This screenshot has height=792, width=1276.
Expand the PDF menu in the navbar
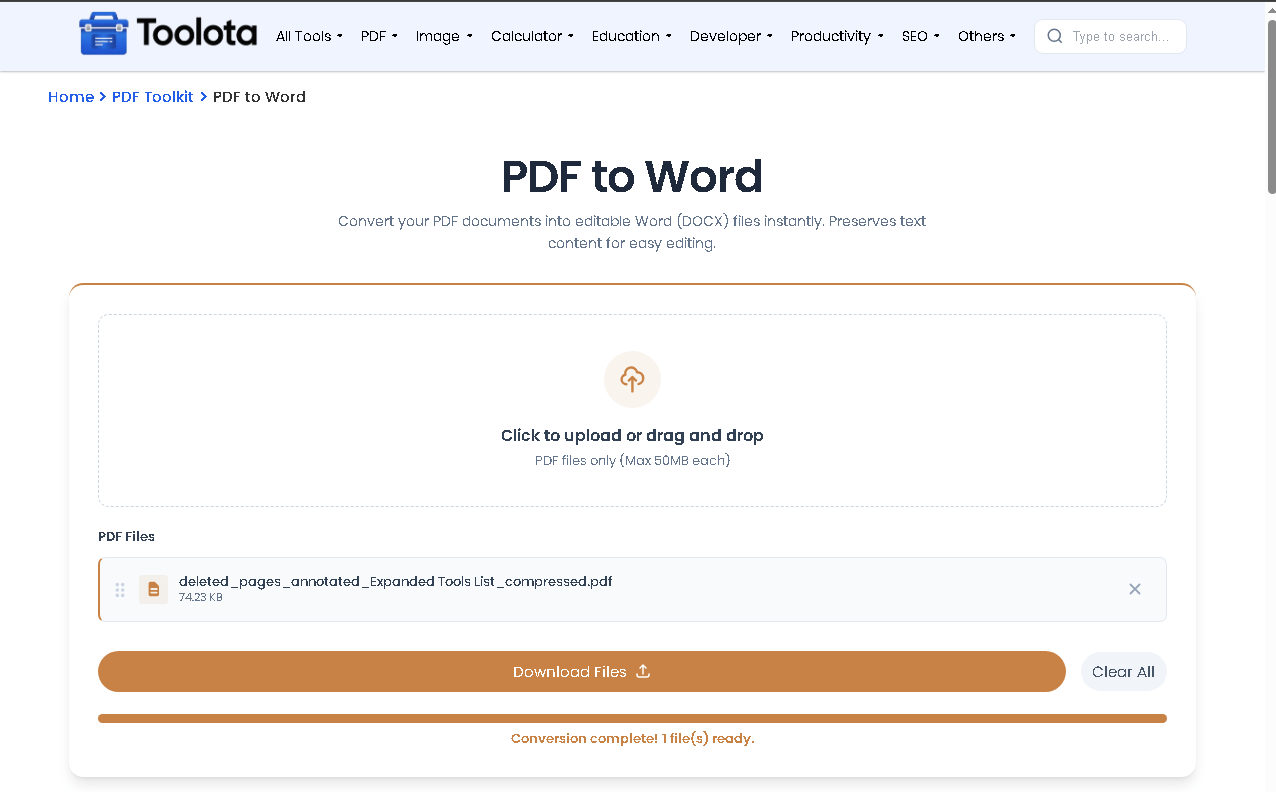[x=379, y=36]
